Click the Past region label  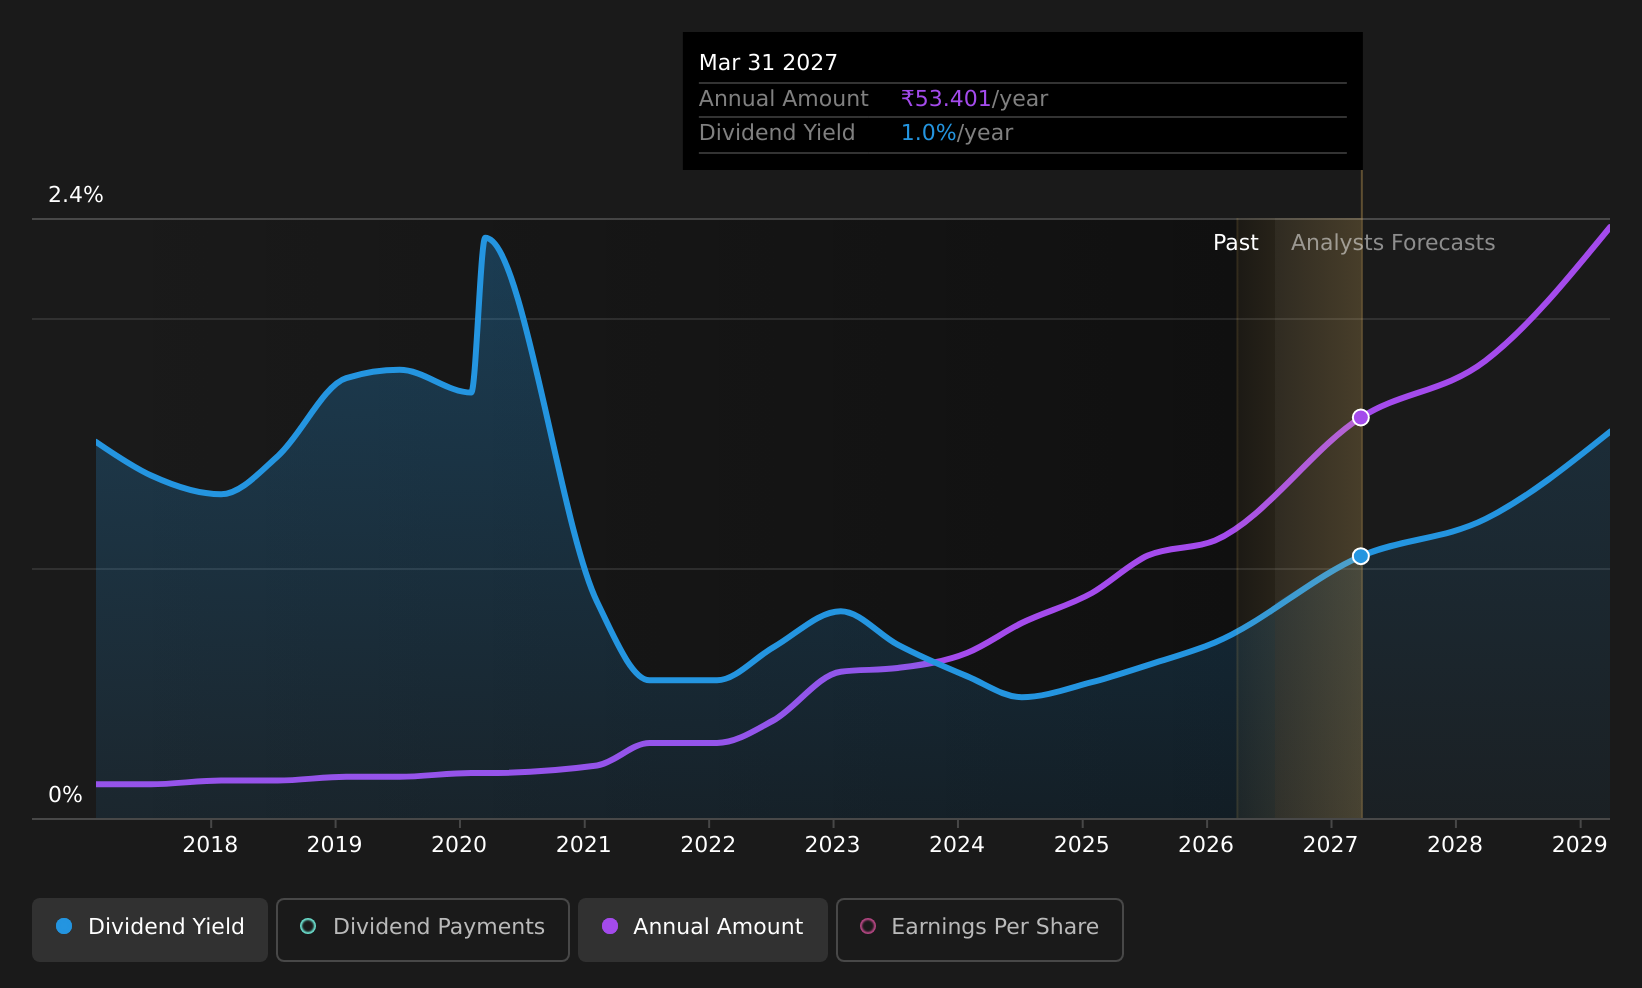(x=1235, y=243)
